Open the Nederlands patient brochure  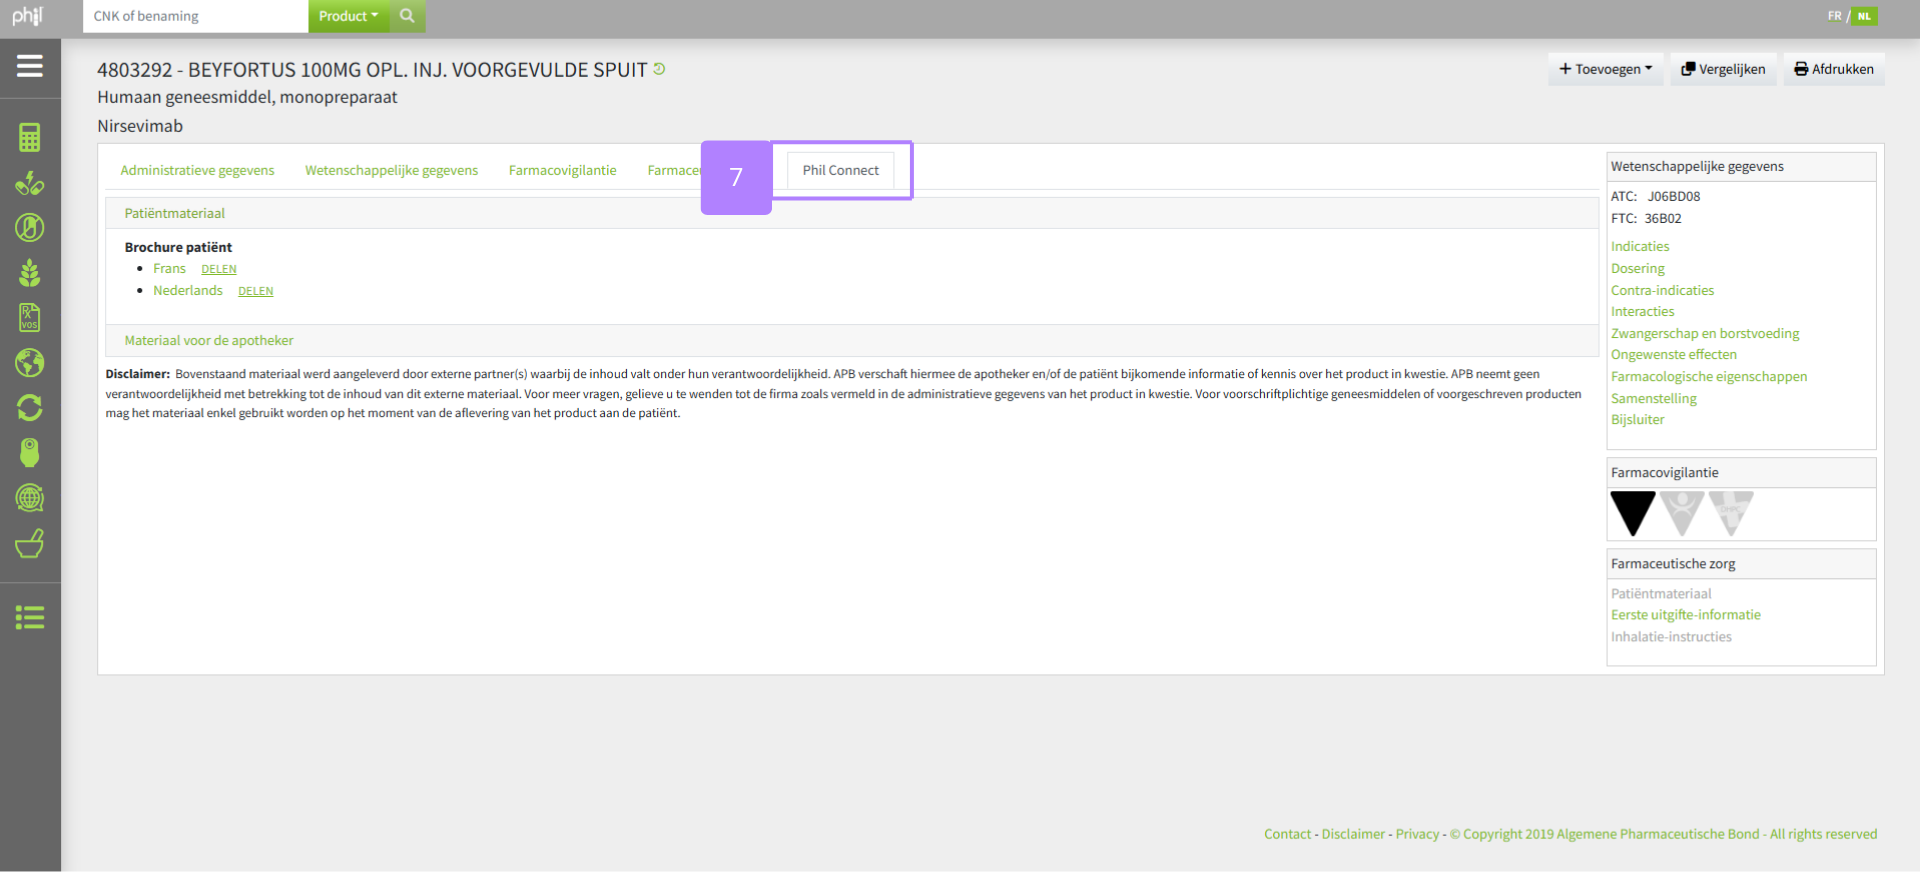[x=188, y=290]
